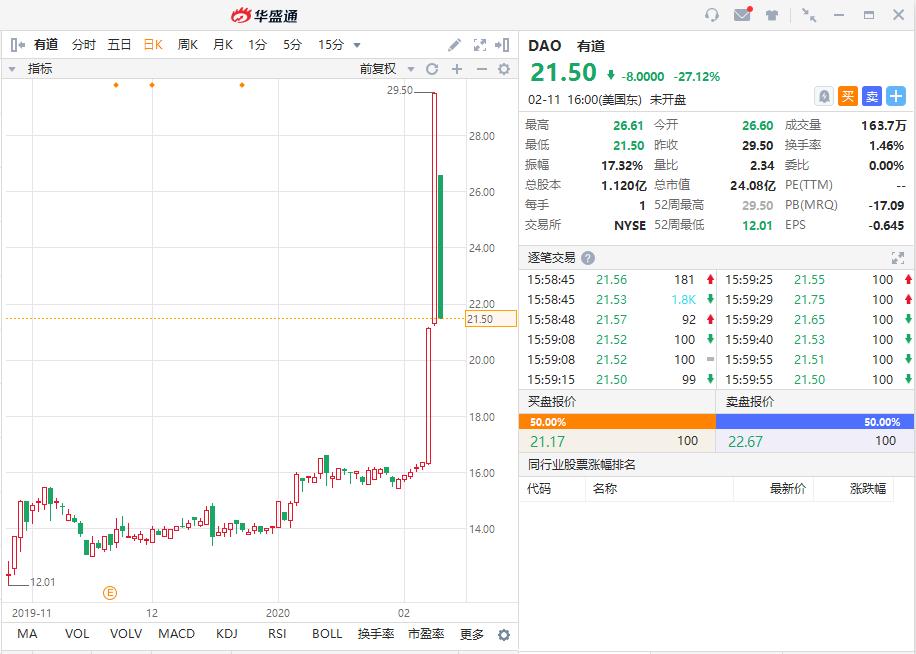Click the earnings E marker on chart

point(110,593)
